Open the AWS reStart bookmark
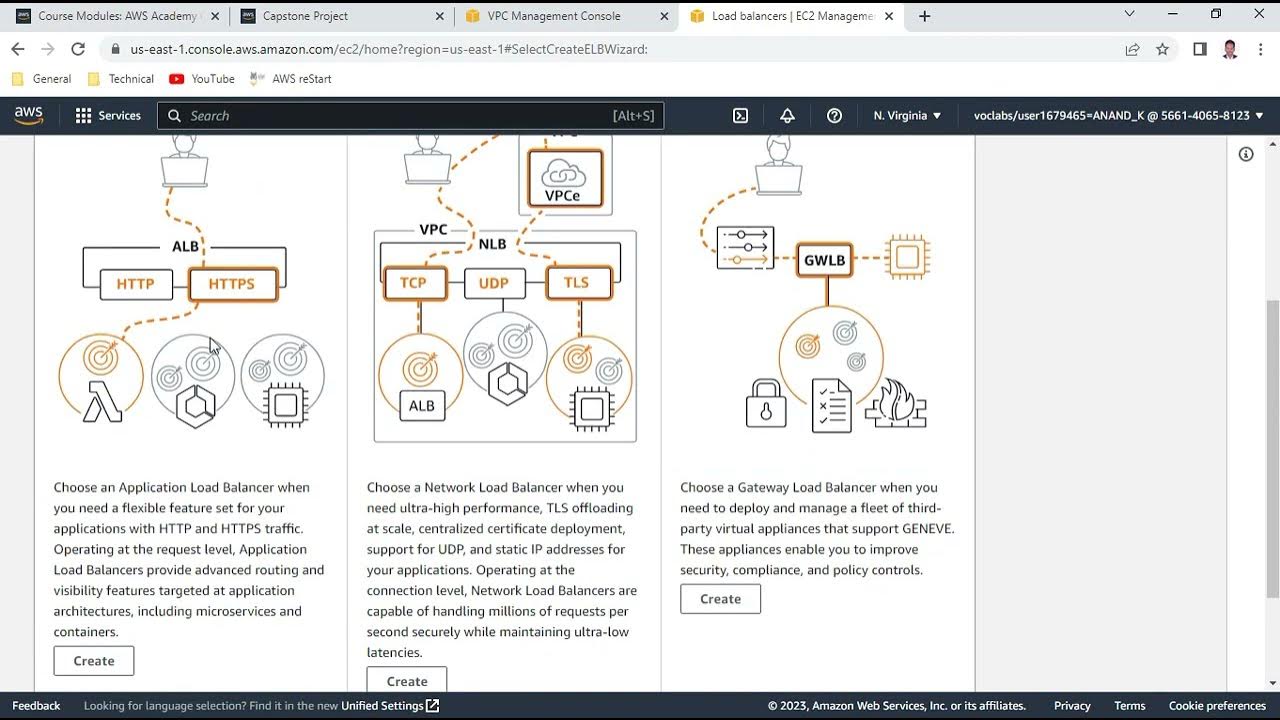This screenshot has height=720, width=1280. 290,79
